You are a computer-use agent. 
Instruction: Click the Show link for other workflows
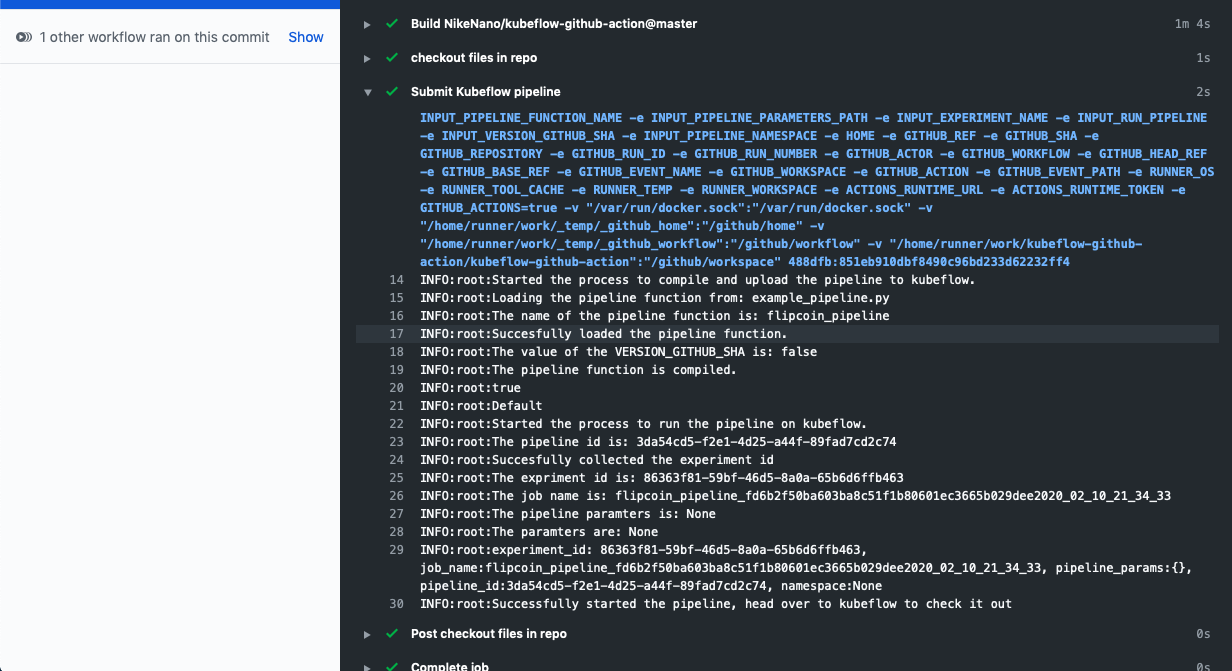[306, 37]
